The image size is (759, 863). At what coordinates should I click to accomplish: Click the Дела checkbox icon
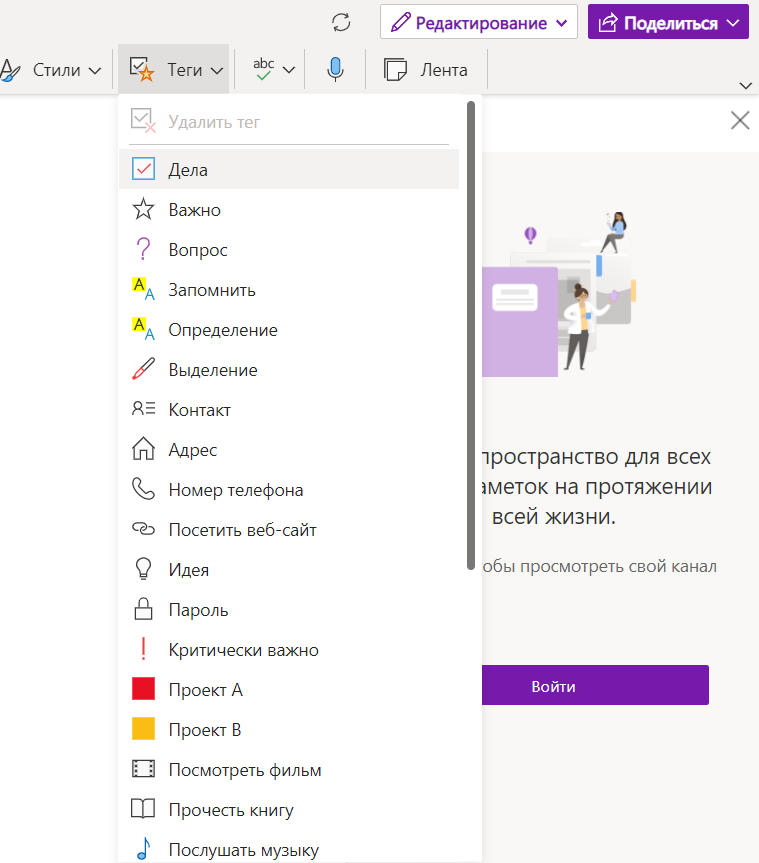pyautogui.click(x=144, y=169)
